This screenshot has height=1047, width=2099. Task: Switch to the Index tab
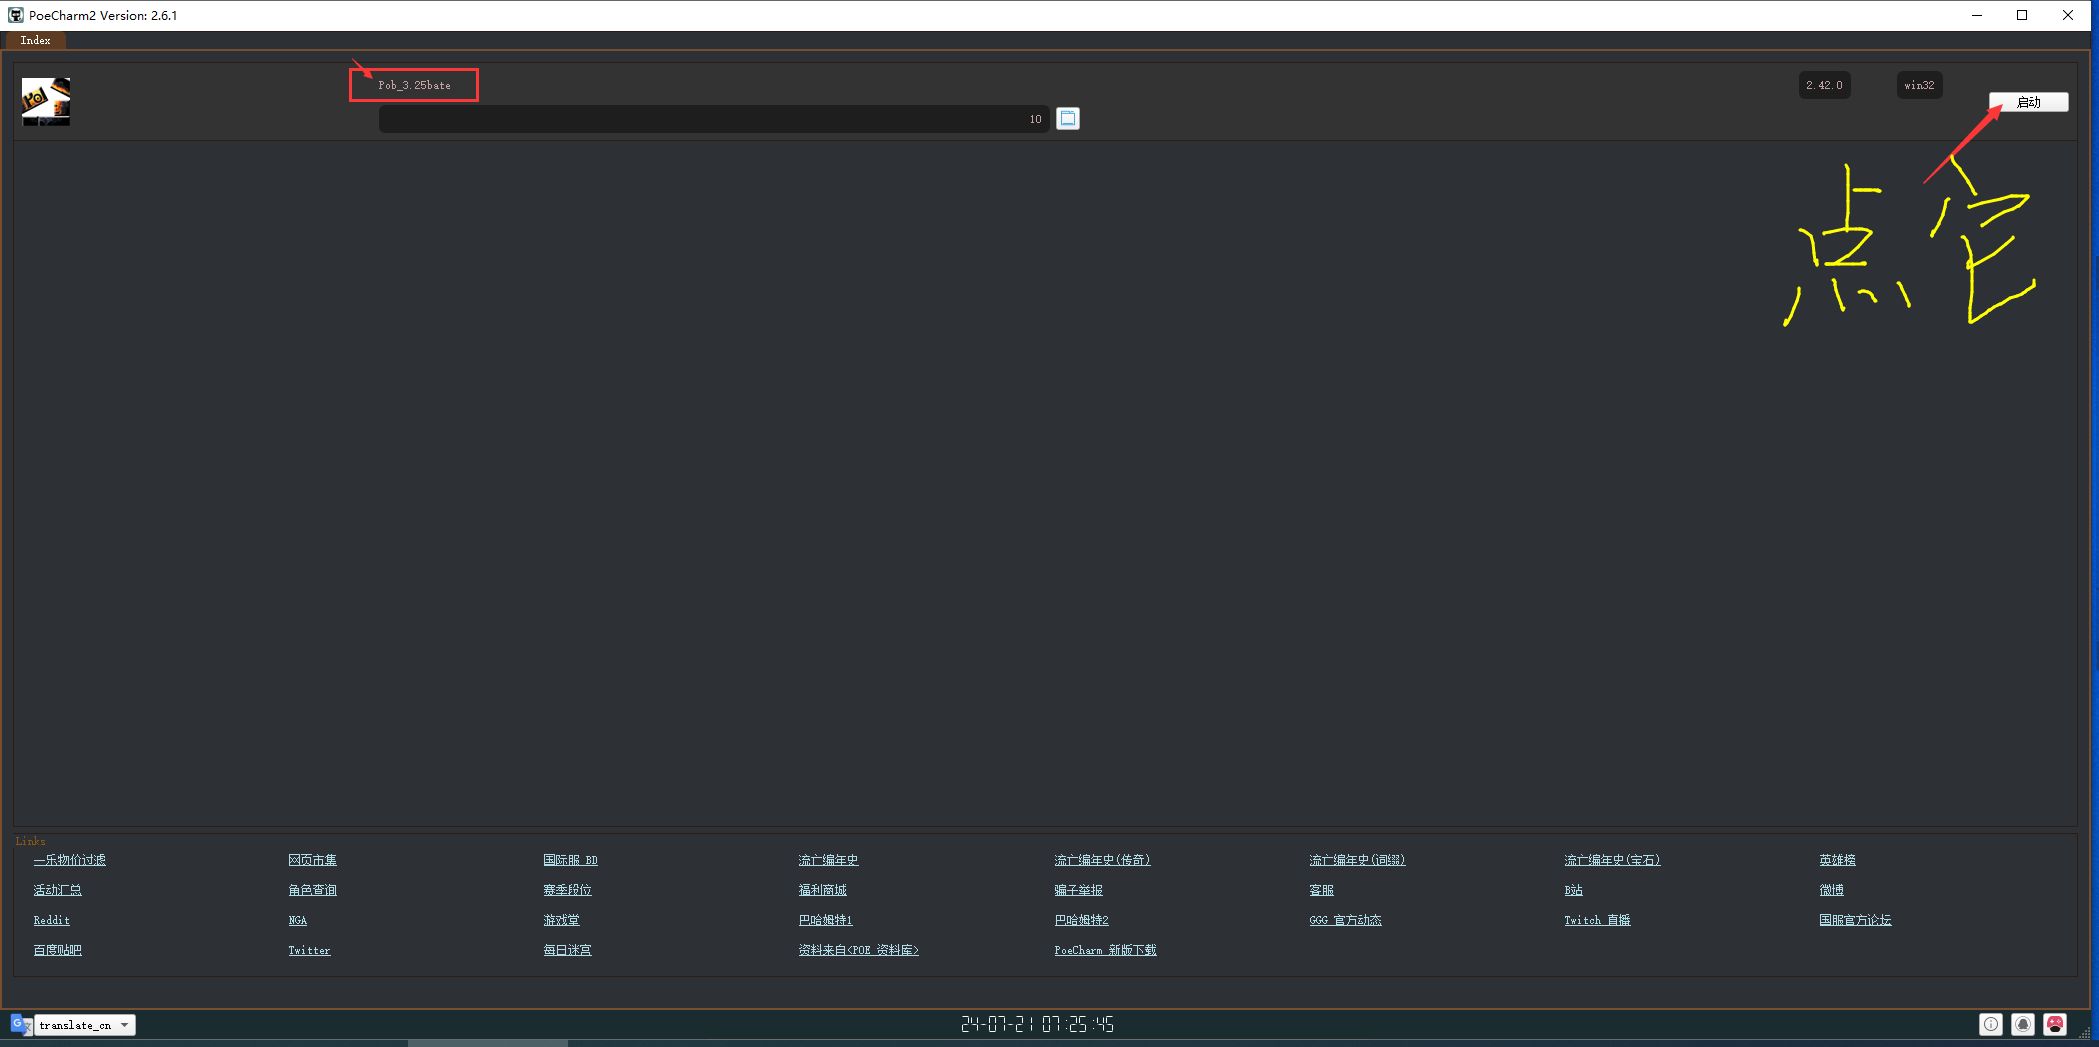click(35, 41)
